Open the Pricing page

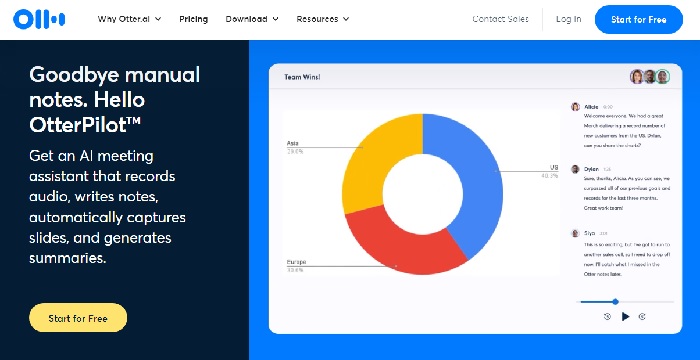[193, 19]
